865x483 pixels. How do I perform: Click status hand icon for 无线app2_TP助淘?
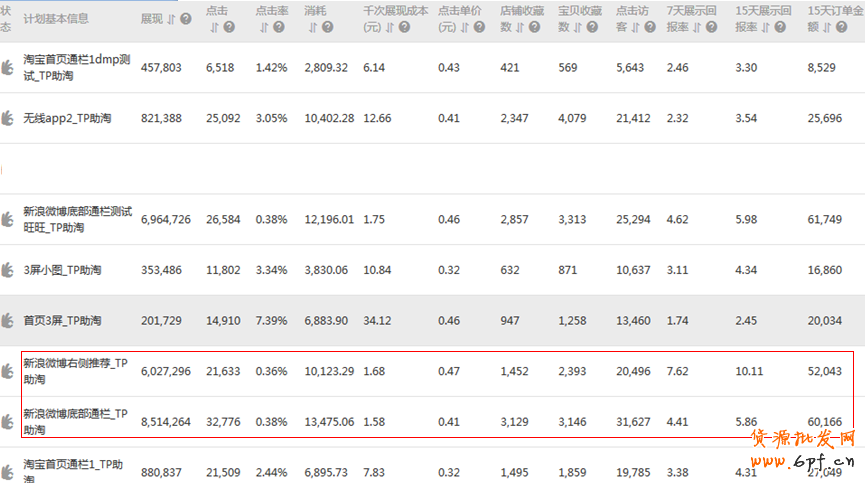click(7, 118)
